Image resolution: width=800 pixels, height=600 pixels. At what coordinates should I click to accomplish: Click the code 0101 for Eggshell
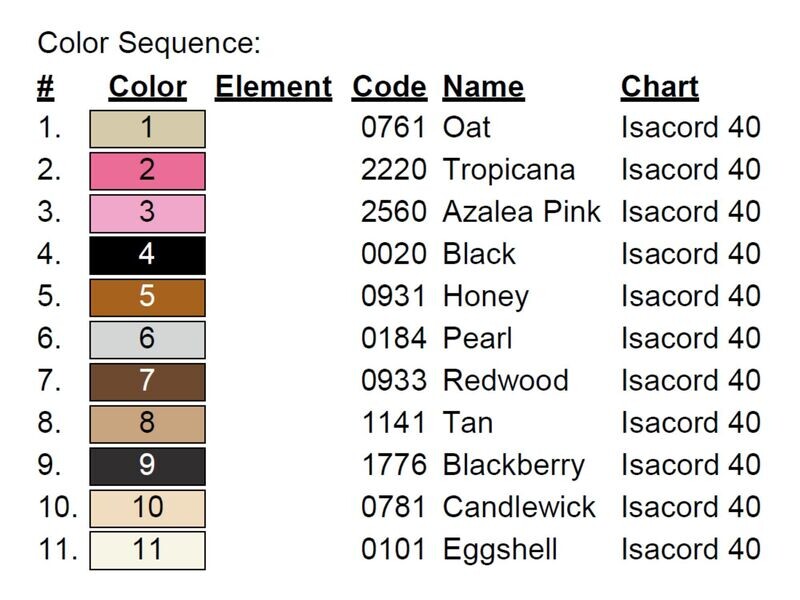click(393, 550)
